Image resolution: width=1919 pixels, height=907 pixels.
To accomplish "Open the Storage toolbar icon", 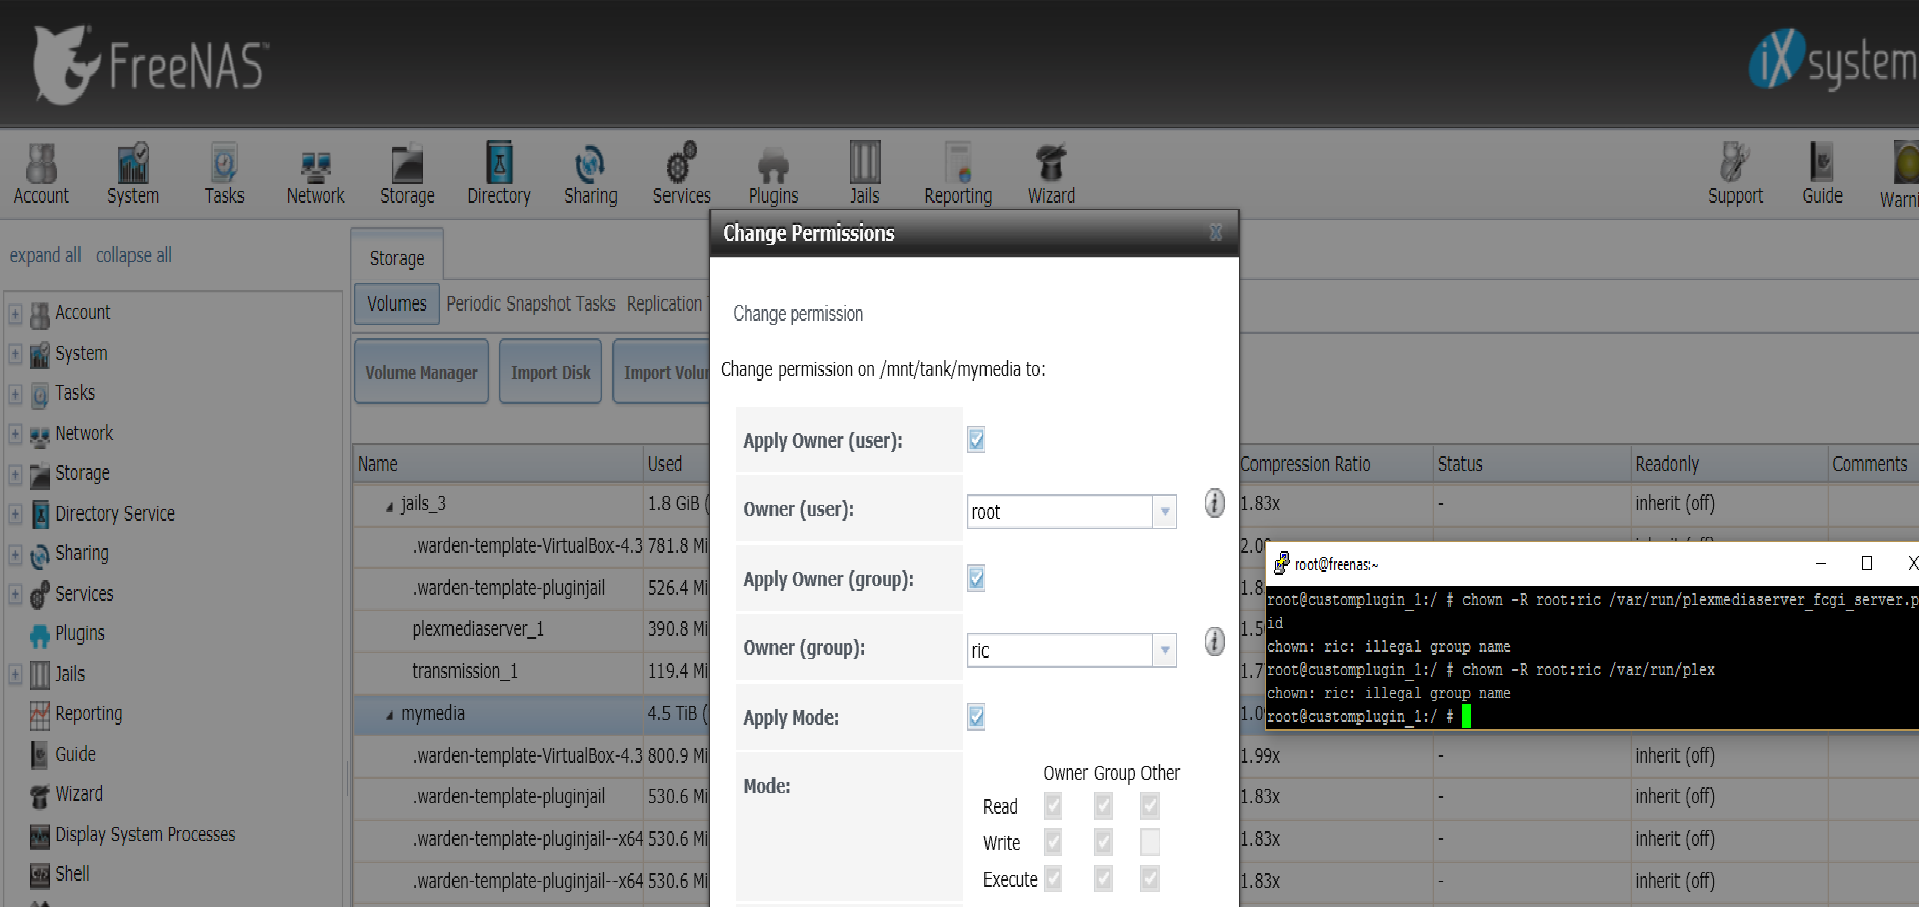I will 407,174.
